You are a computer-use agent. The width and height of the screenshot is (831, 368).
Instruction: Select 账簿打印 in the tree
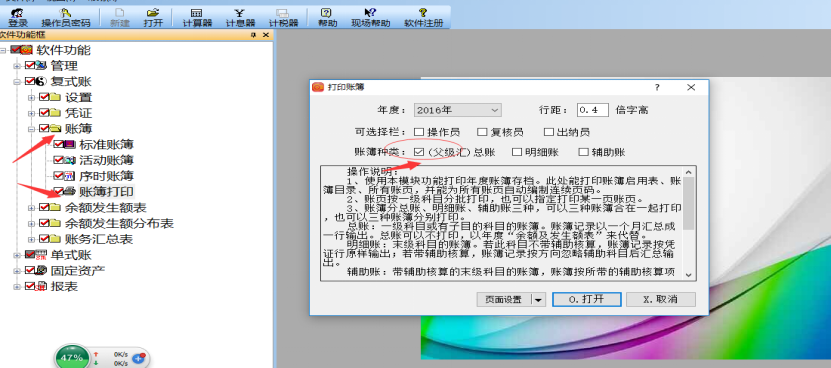[107, 191]
